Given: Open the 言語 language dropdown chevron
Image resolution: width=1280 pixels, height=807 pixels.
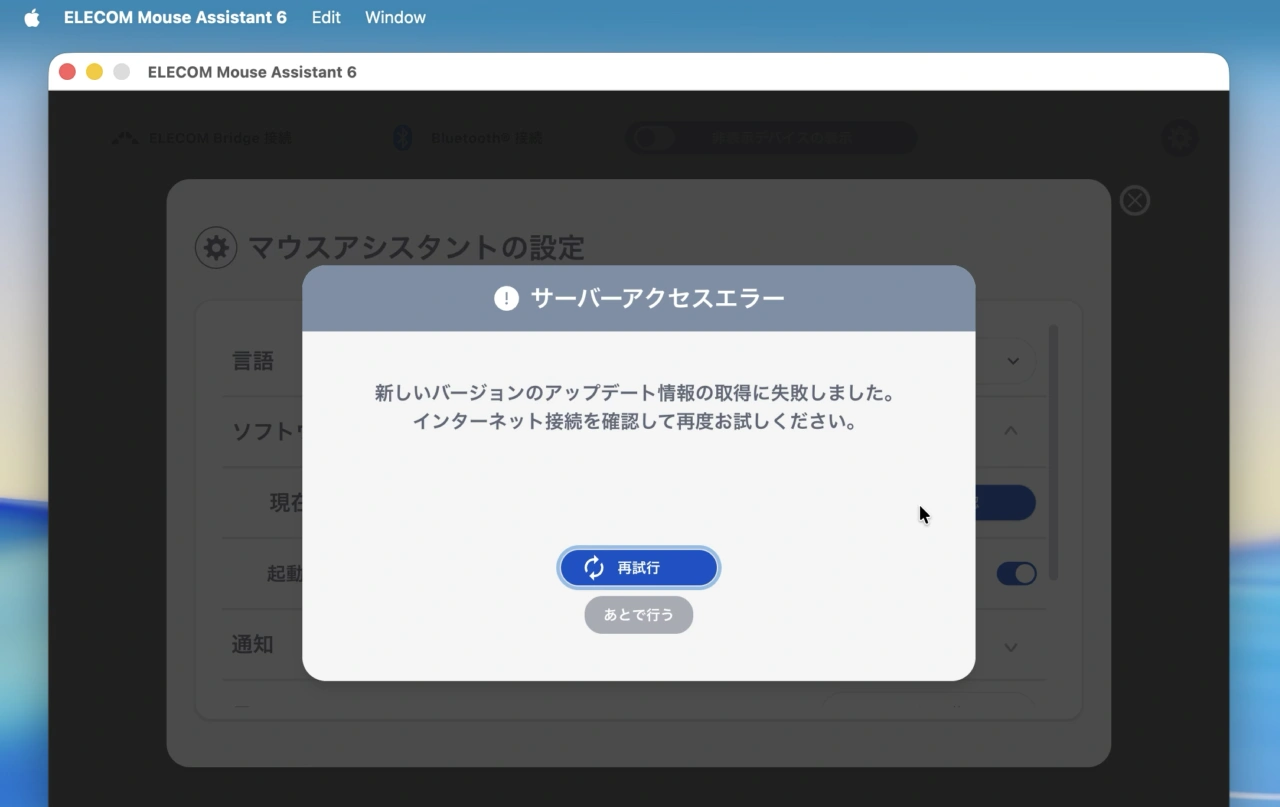Looking at the screenshot, I should coord(1012,361).
